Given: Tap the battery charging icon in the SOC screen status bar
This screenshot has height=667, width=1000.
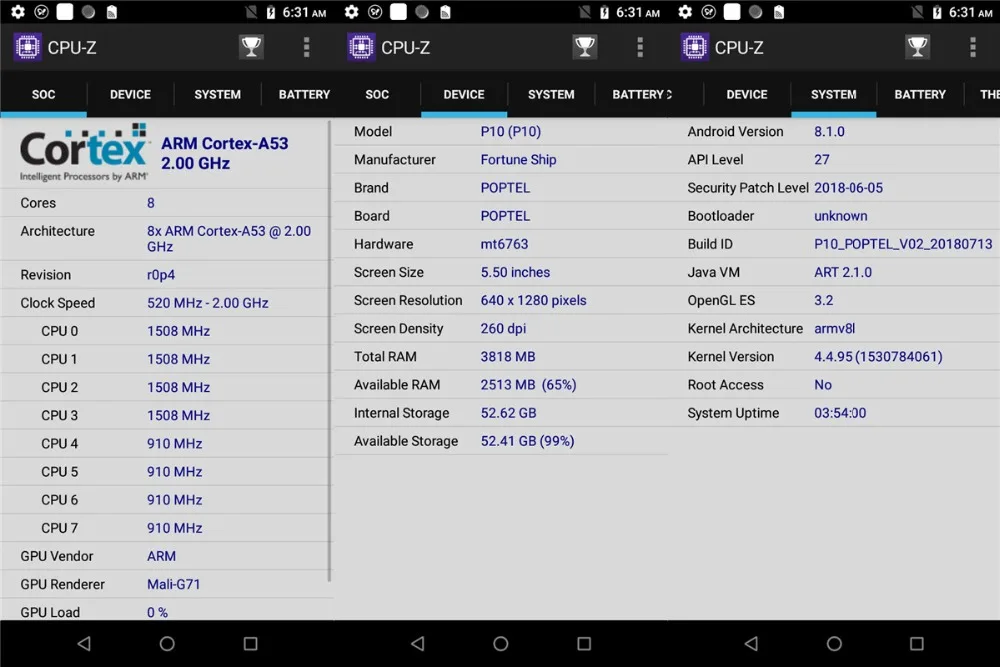Looking at the screenshot, I should (271, 12).
